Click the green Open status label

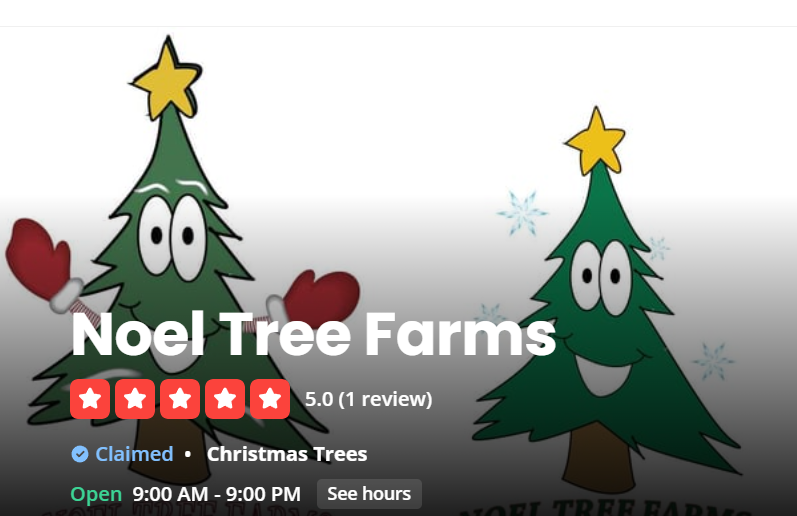point(96,494)
